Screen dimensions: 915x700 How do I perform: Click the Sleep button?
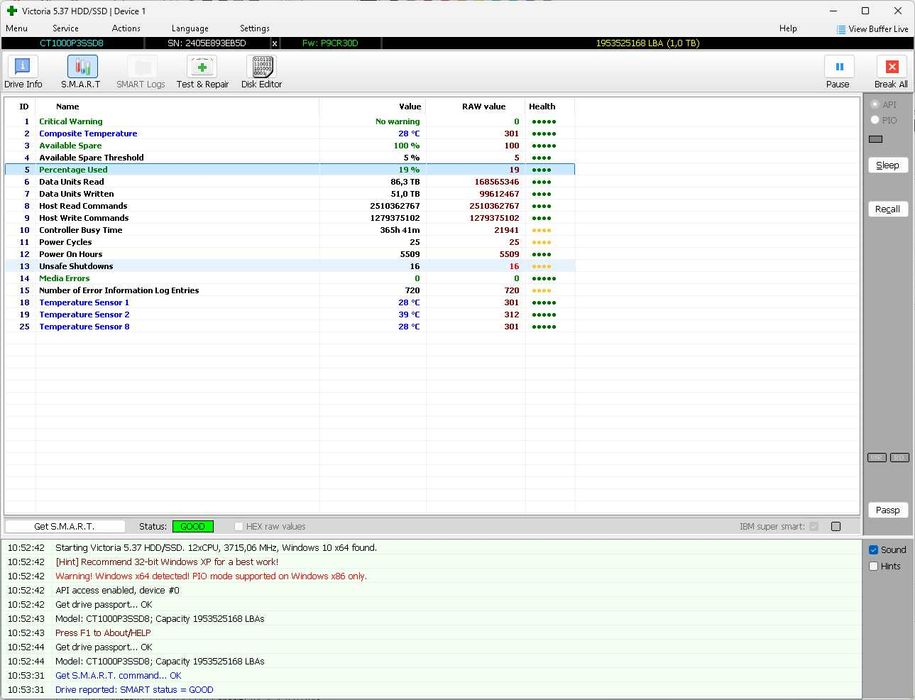coord(888,165)
